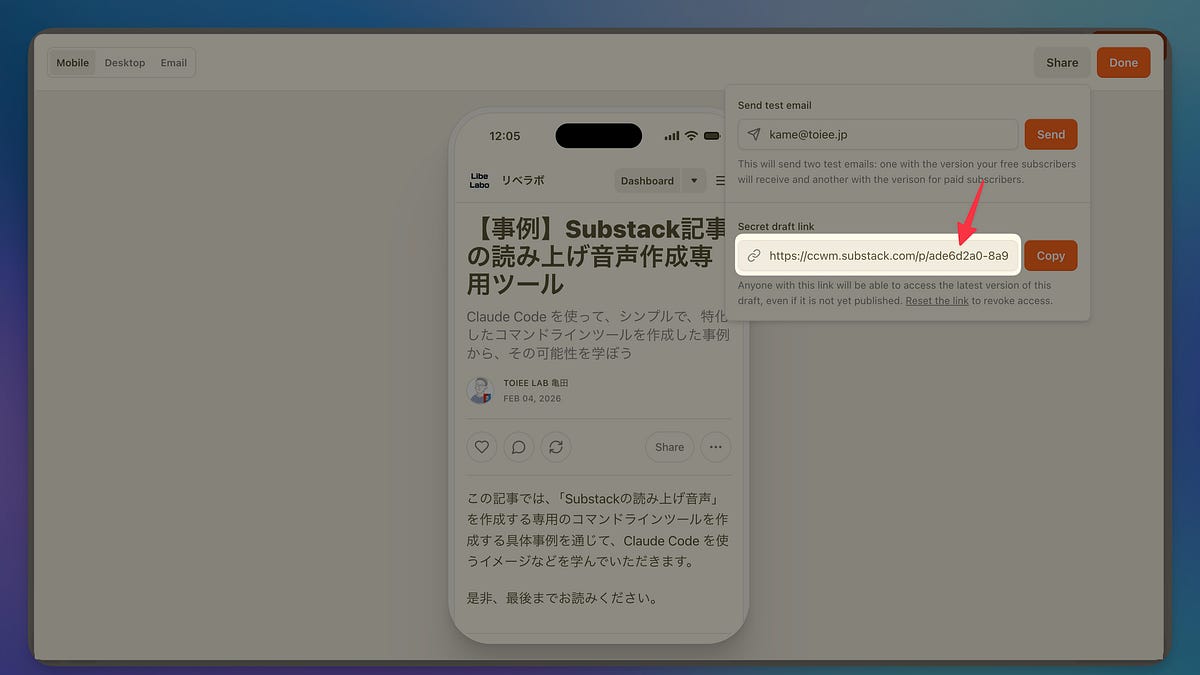Open more options via the ellipsis icon
Viewport: 1200px width, 675px height.
716,447
